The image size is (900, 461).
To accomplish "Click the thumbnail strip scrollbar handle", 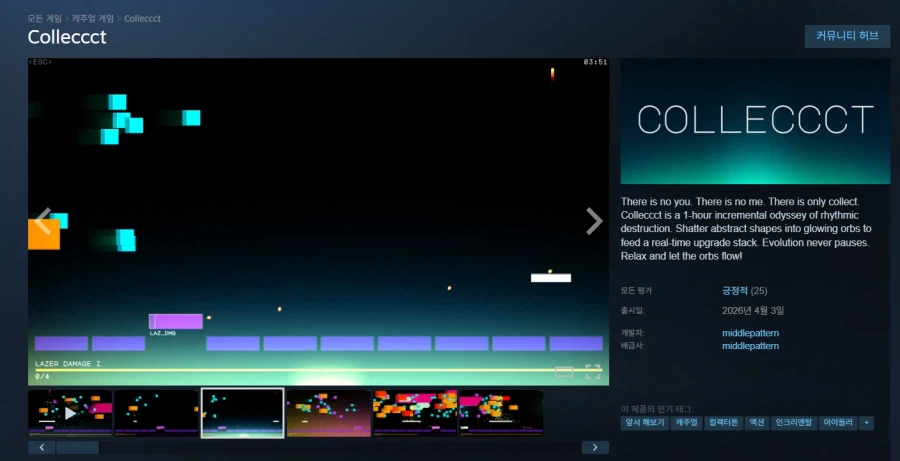I will [x=77, y=447].
